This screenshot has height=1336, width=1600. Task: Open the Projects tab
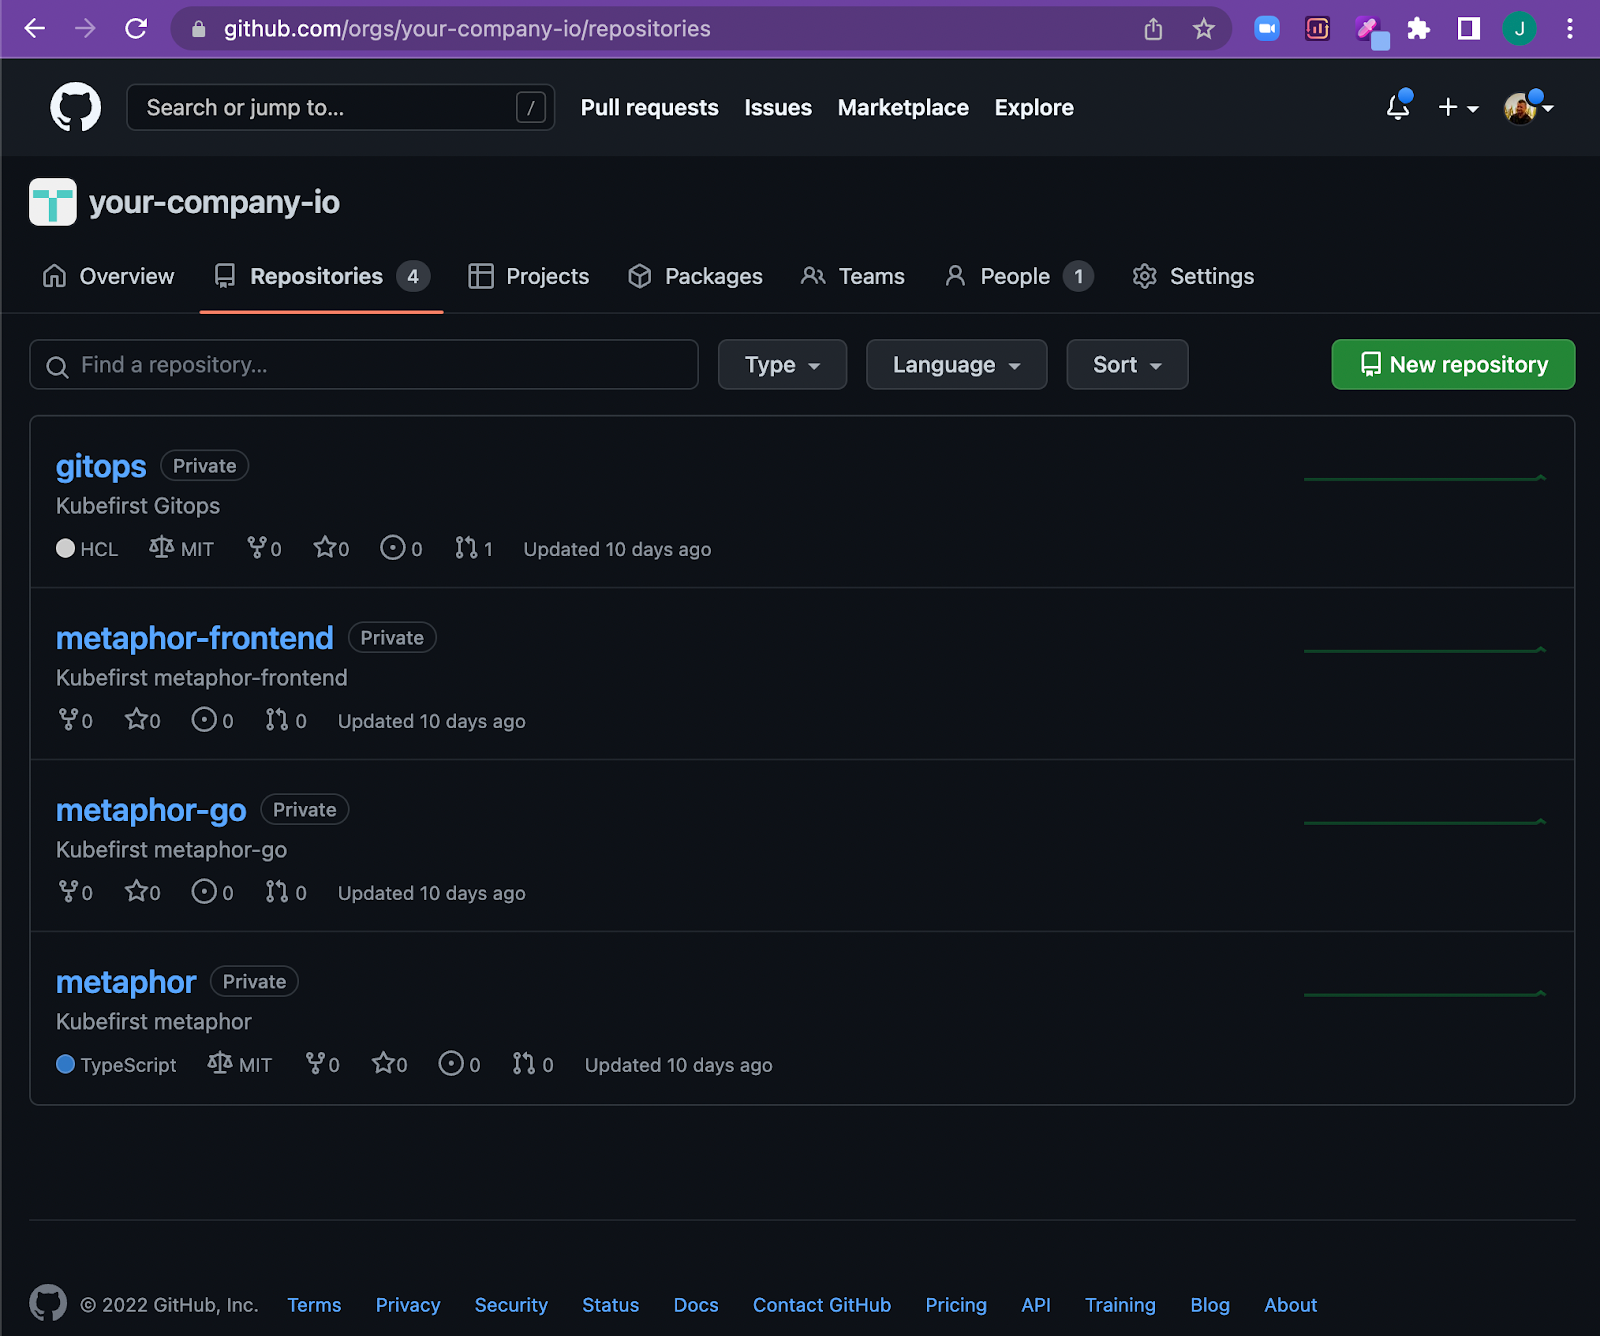[529, 276]
